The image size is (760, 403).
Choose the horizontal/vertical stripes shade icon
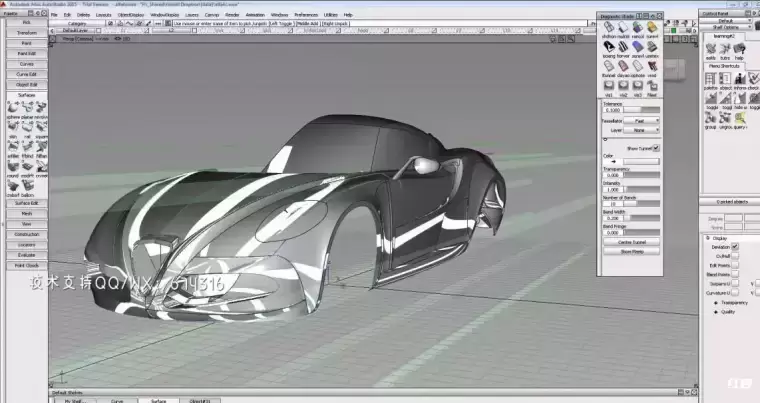pyautogui.click(x=623, y=47)
